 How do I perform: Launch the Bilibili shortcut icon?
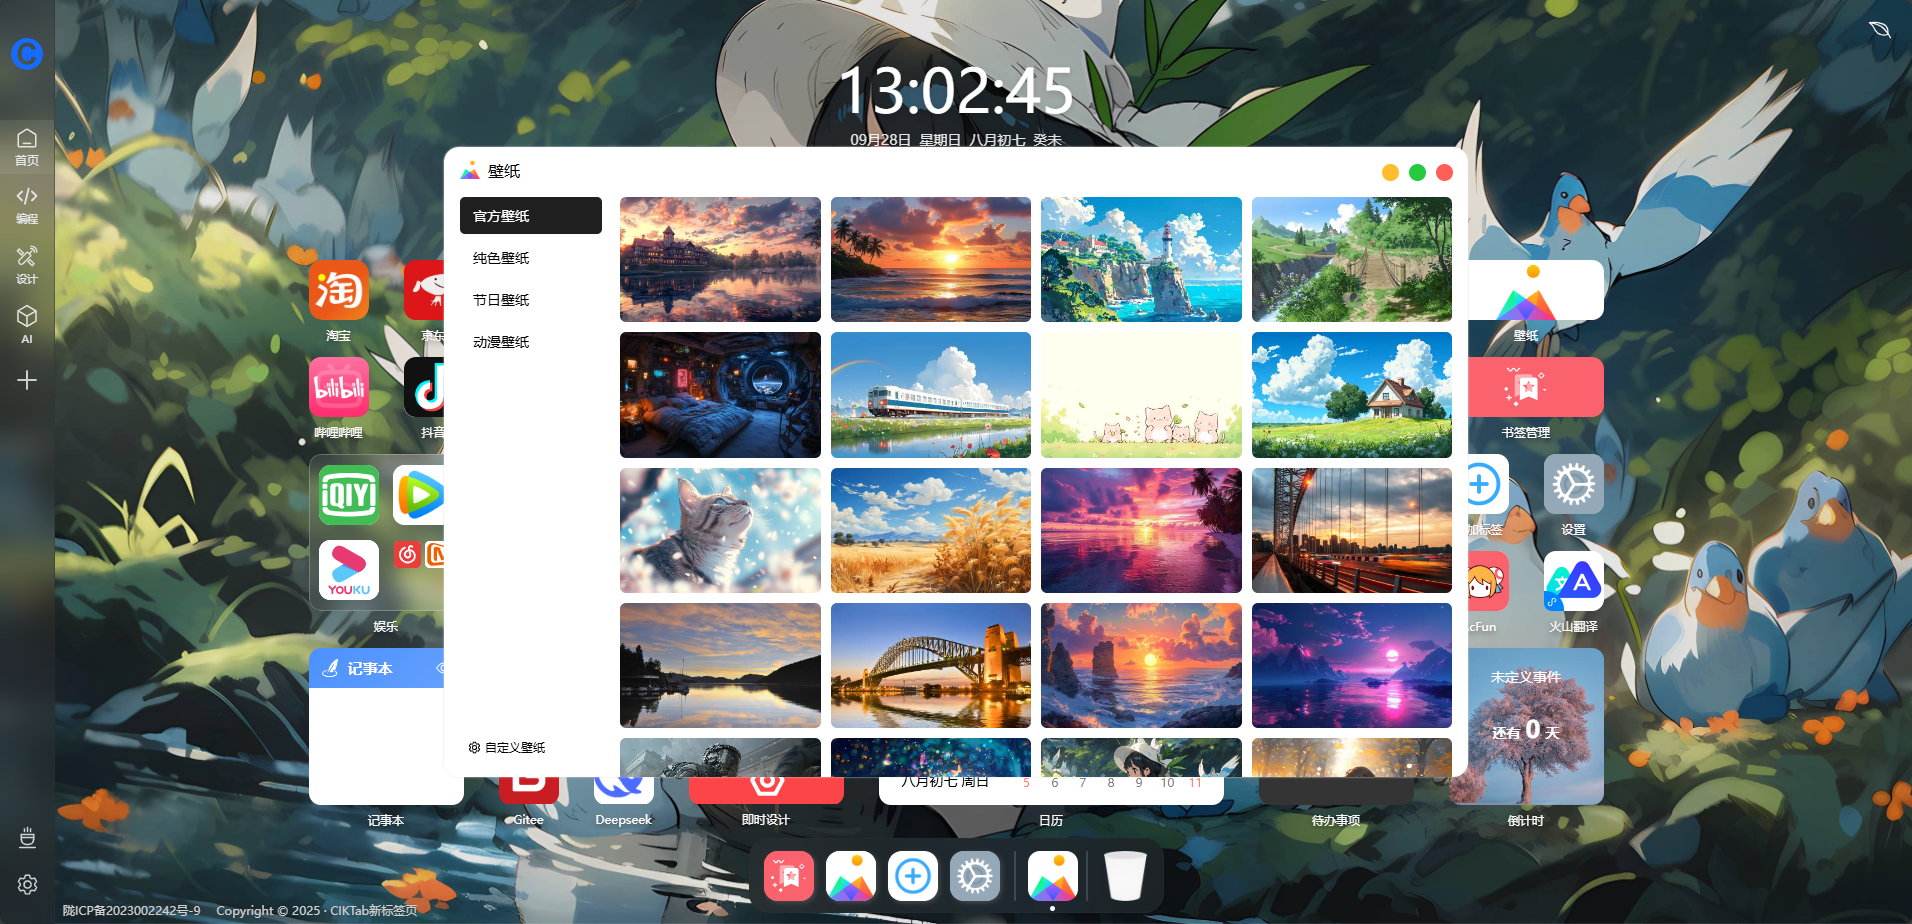click(339, 388)
